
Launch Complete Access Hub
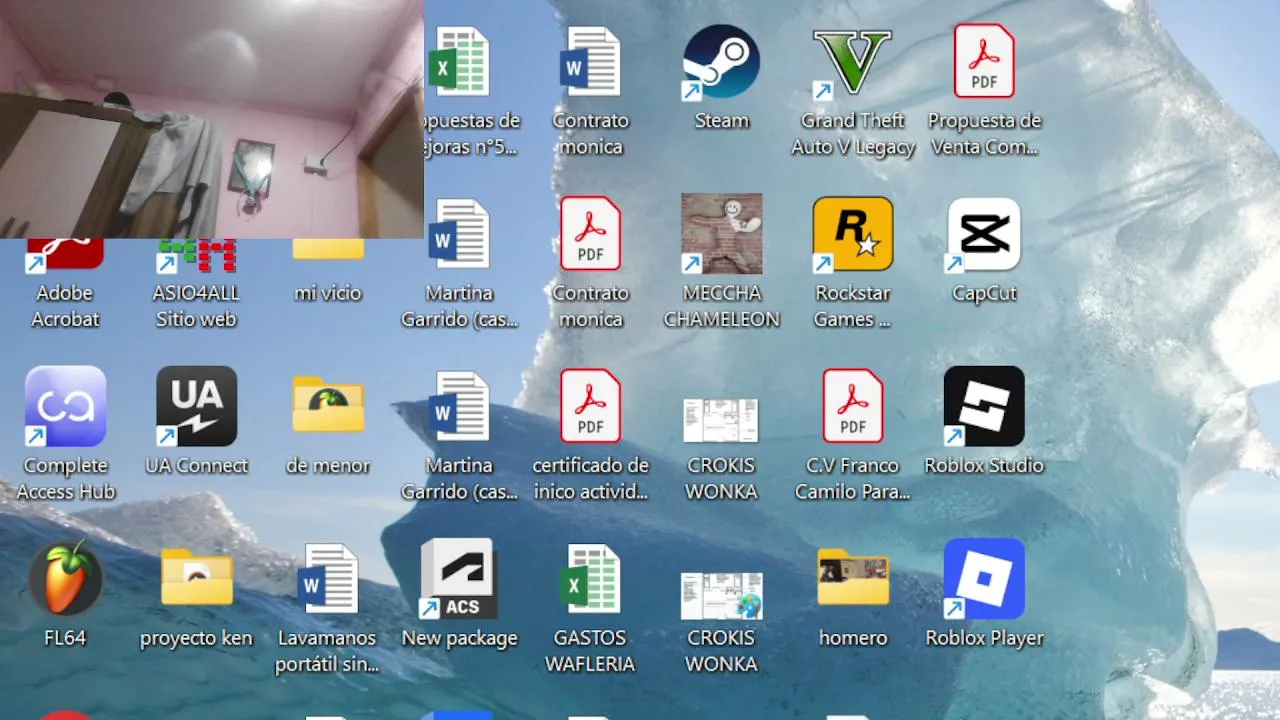(65, 406)
